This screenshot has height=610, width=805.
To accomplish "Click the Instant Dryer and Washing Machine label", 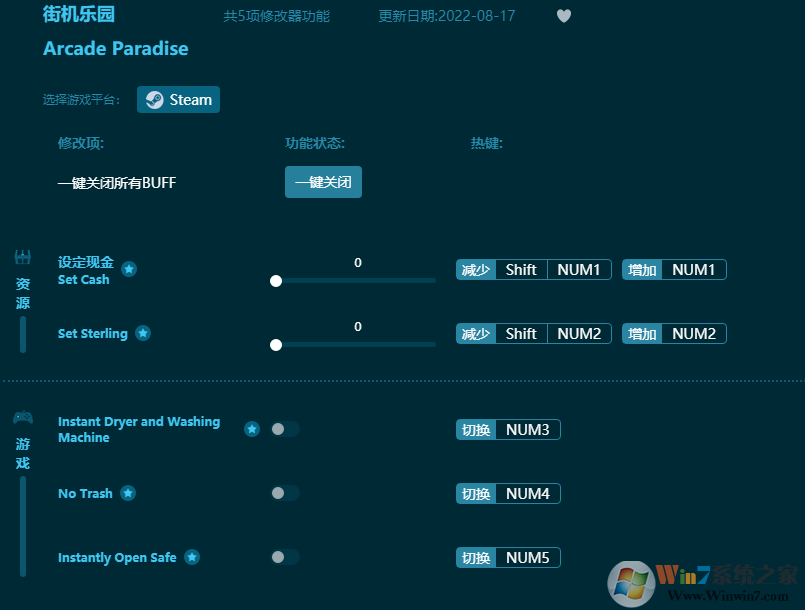I will [139, 429].
